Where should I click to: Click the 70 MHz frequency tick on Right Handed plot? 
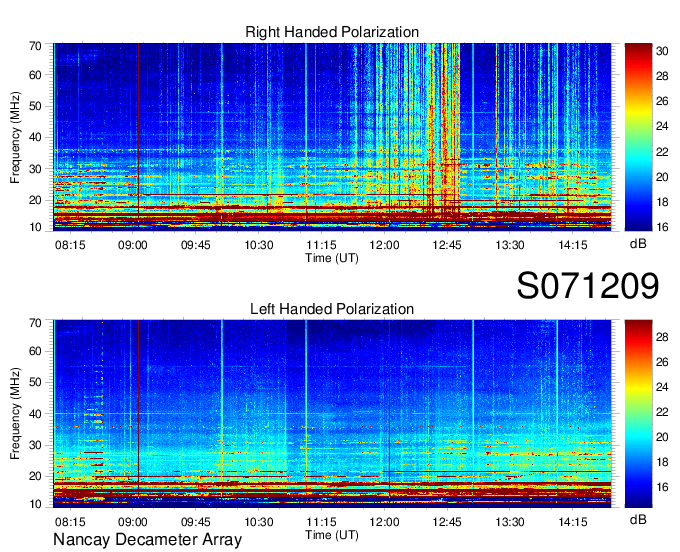pos(35,46)
